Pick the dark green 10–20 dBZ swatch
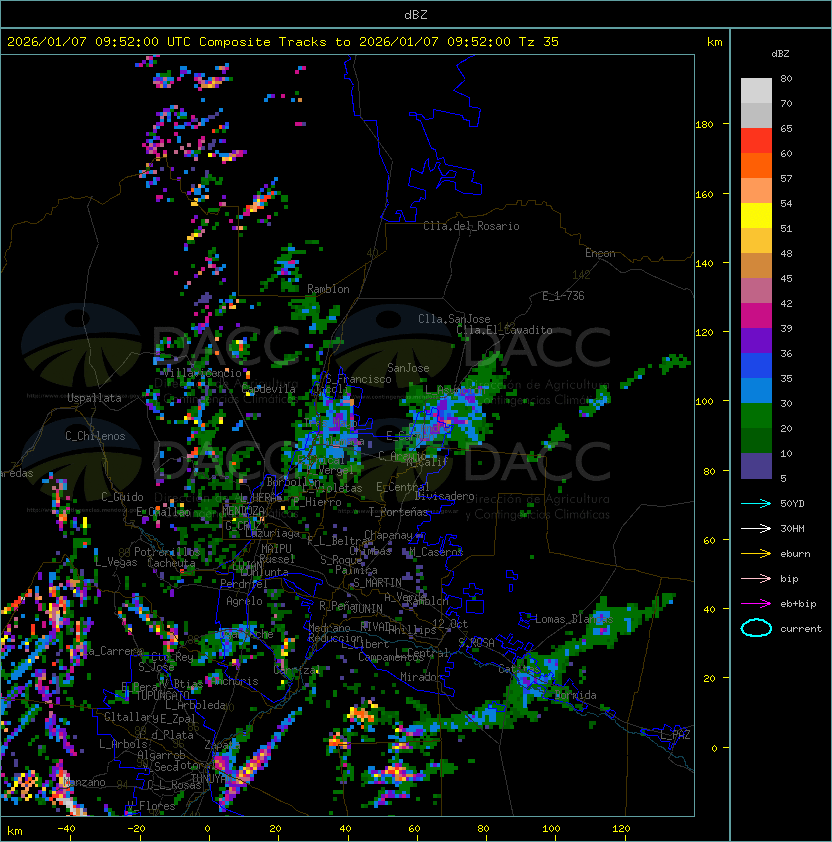The image size is (832, 842). pos(756,440)
